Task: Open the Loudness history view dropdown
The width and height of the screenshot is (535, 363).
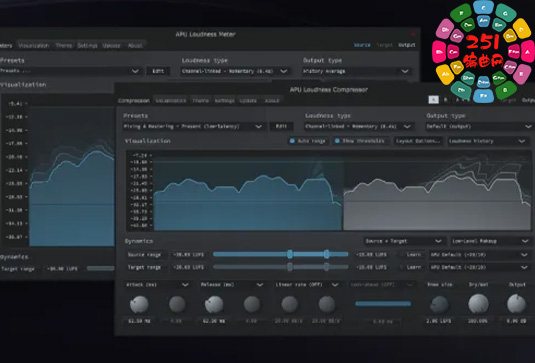Action: [x=487, y=141]
